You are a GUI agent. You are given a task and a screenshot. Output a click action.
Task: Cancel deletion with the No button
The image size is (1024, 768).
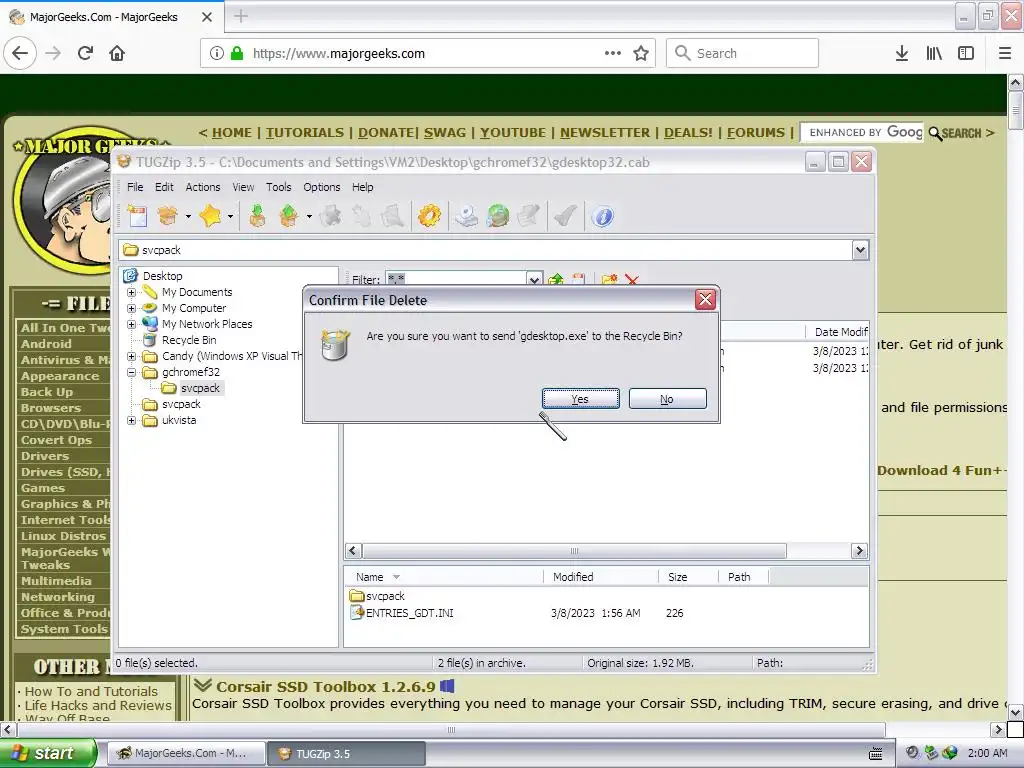(x=667, y=398)
